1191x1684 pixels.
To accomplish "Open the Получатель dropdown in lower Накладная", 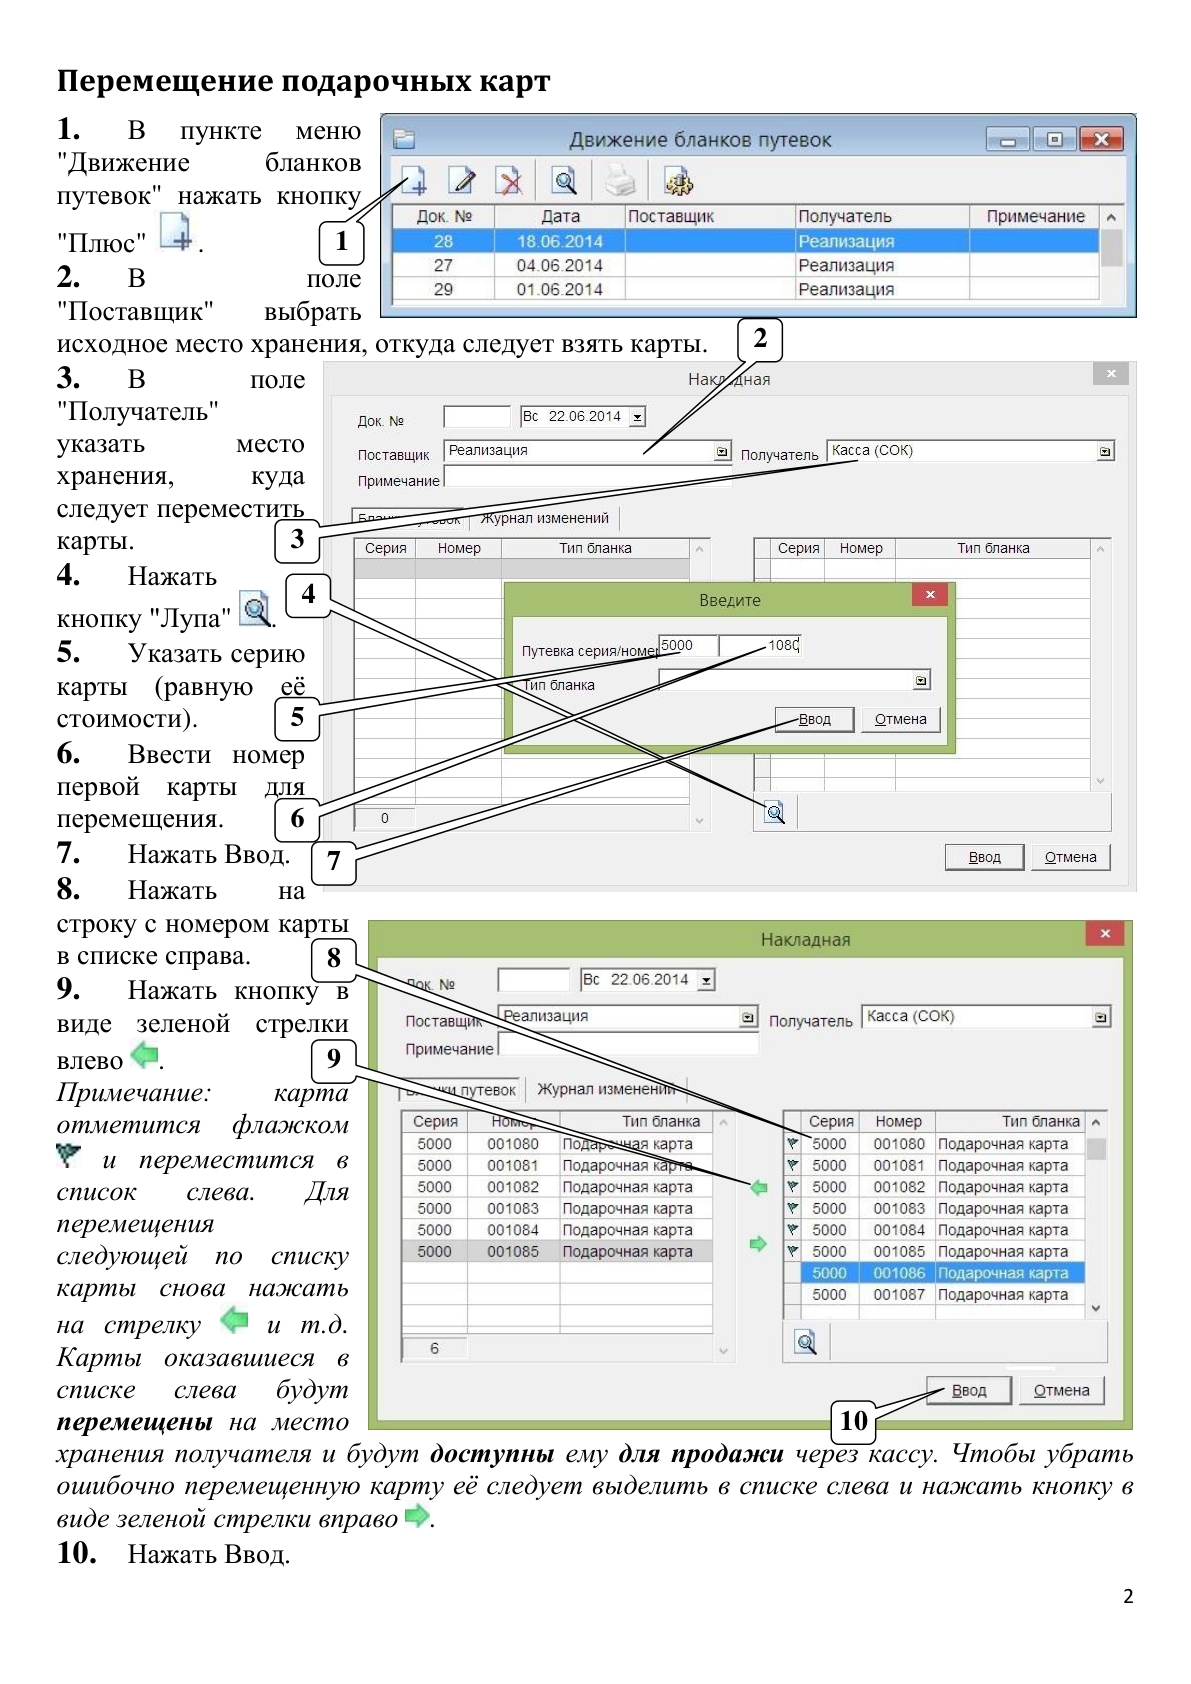I will pyautogui.click(x=1101, y=1017).
